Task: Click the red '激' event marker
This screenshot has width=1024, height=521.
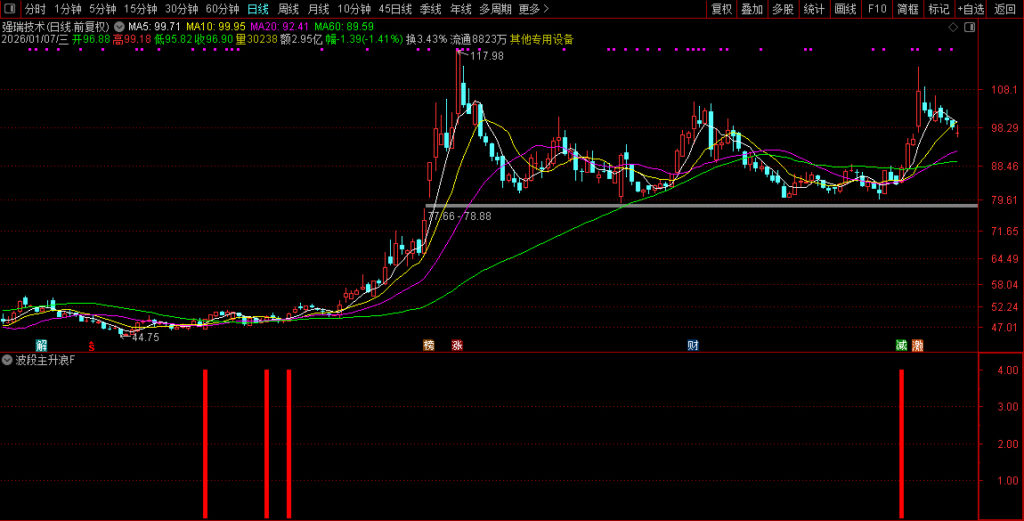Action: click(917, 346)
